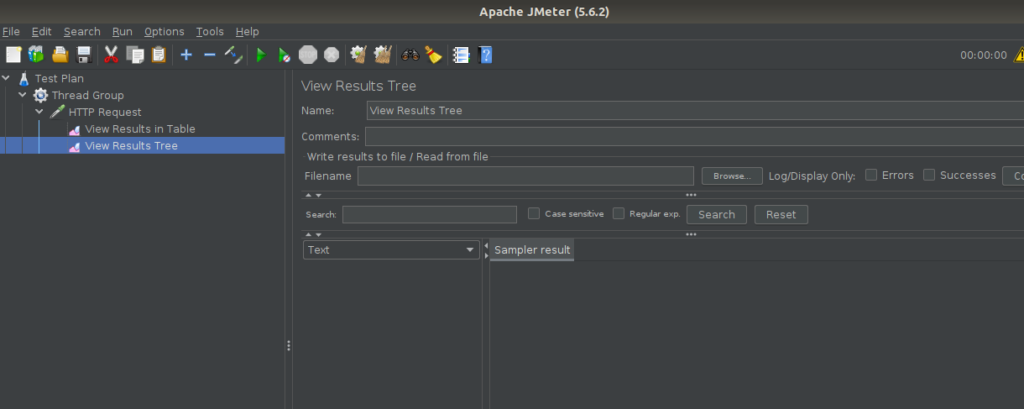
Task: Reset search with the broom icon
Action: click(x=434, y=55)
